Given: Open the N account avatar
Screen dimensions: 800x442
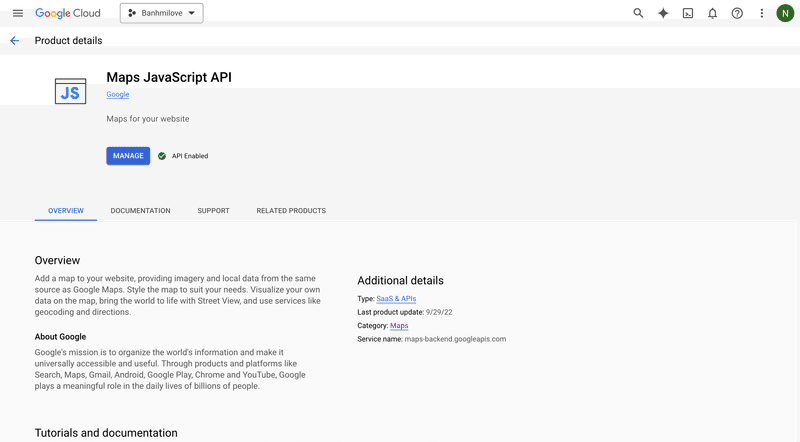Looking at the screenshot, I should click(x=785, y=13).
